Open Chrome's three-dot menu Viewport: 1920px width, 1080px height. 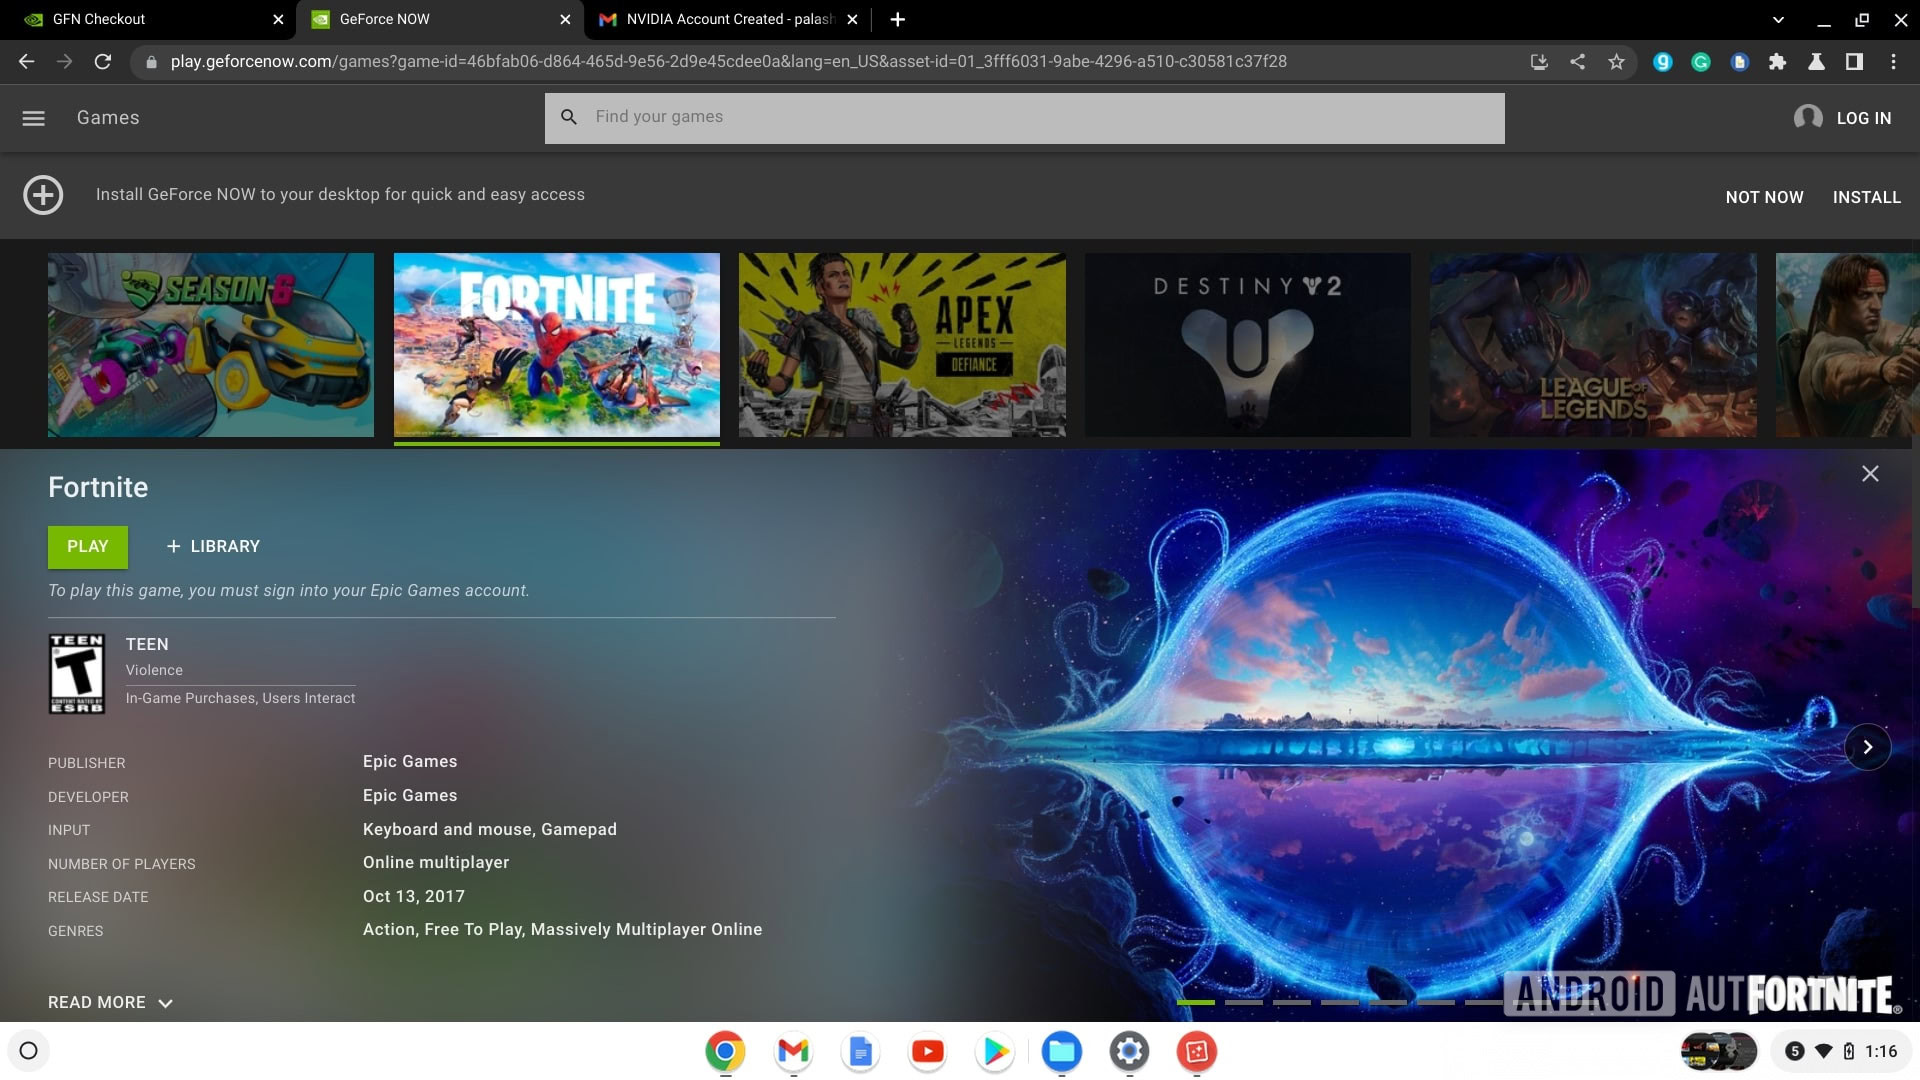(x=1893, y=62)
